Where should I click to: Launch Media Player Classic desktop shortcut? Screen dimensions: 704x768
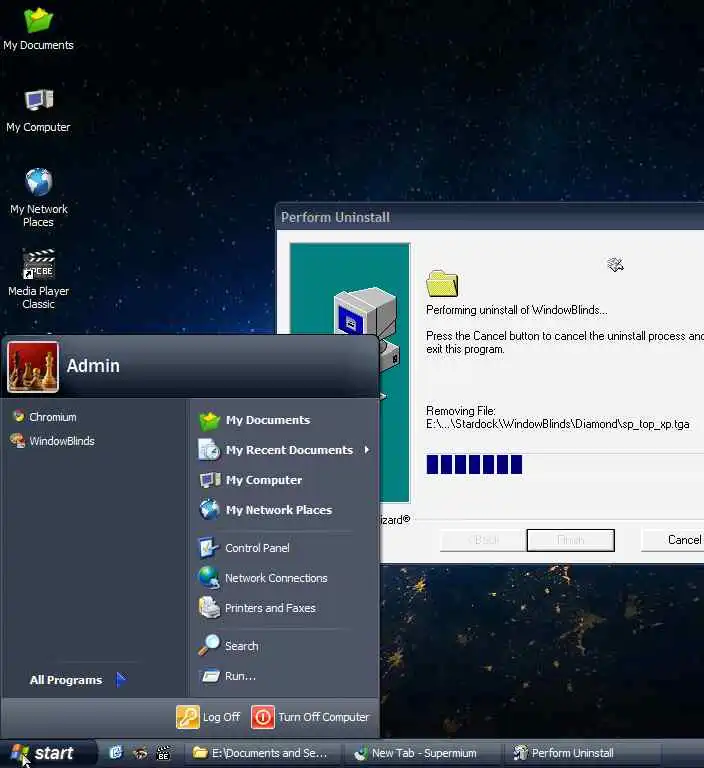(39, 279)
